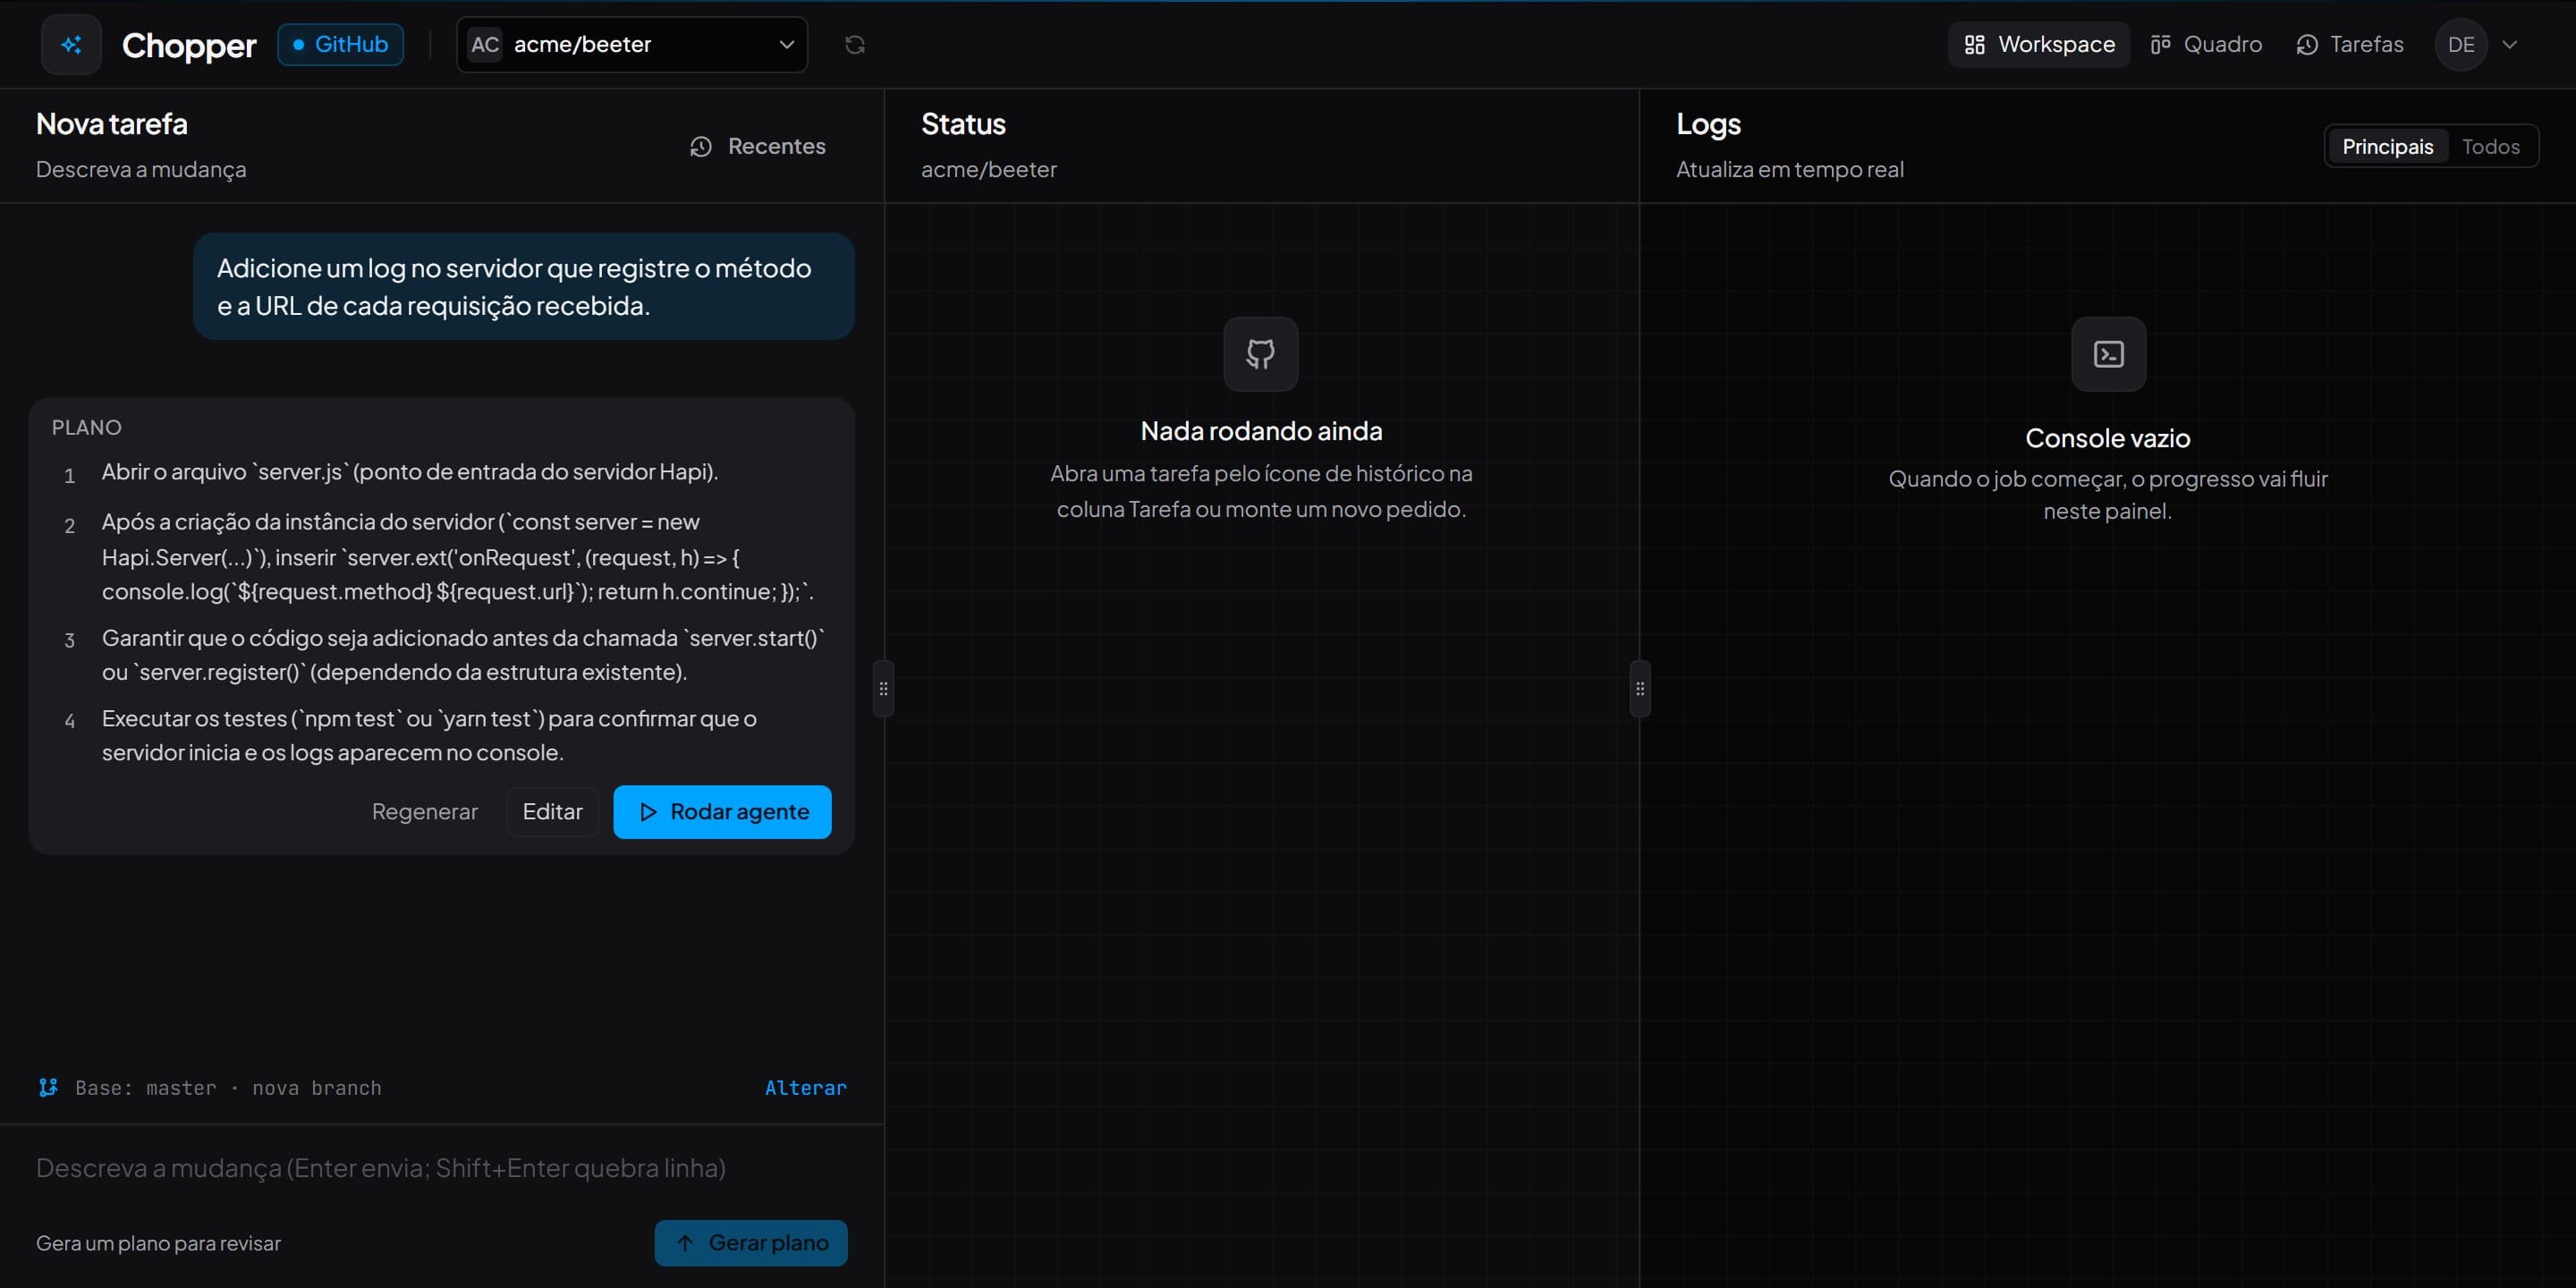Click the GitHub octocat icon in Status

click(x=1260, y=354)
